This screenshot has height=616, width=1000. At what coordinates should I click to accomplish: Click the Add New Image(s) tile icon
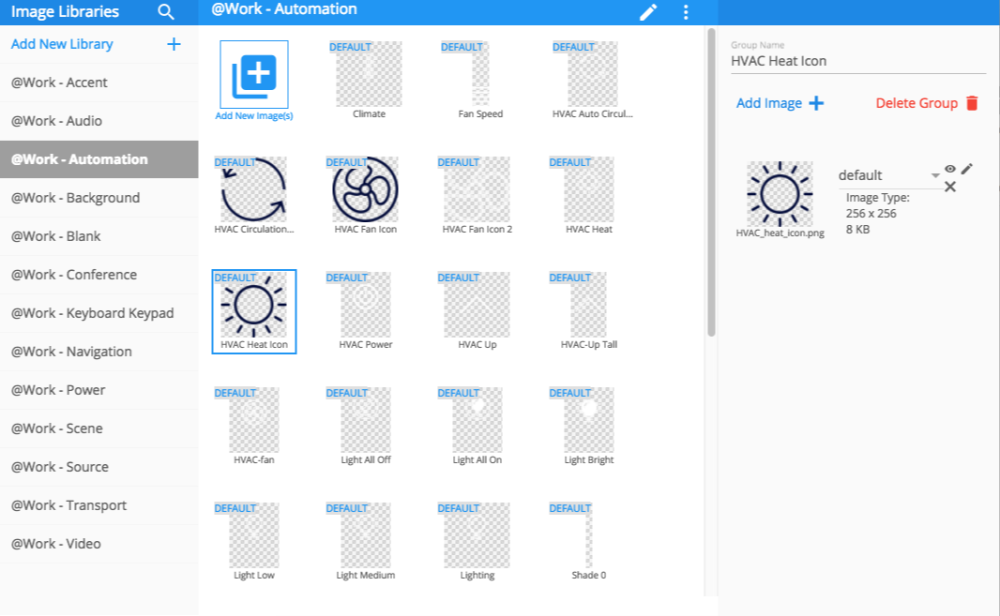click(254, 75)
